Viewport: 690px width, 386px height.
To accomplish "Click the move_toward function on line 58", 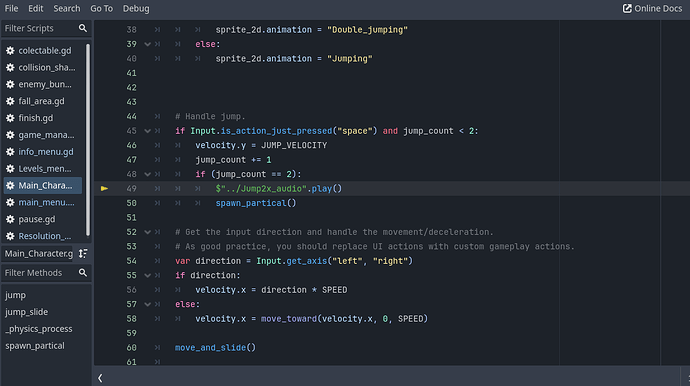I will (289, 319).
